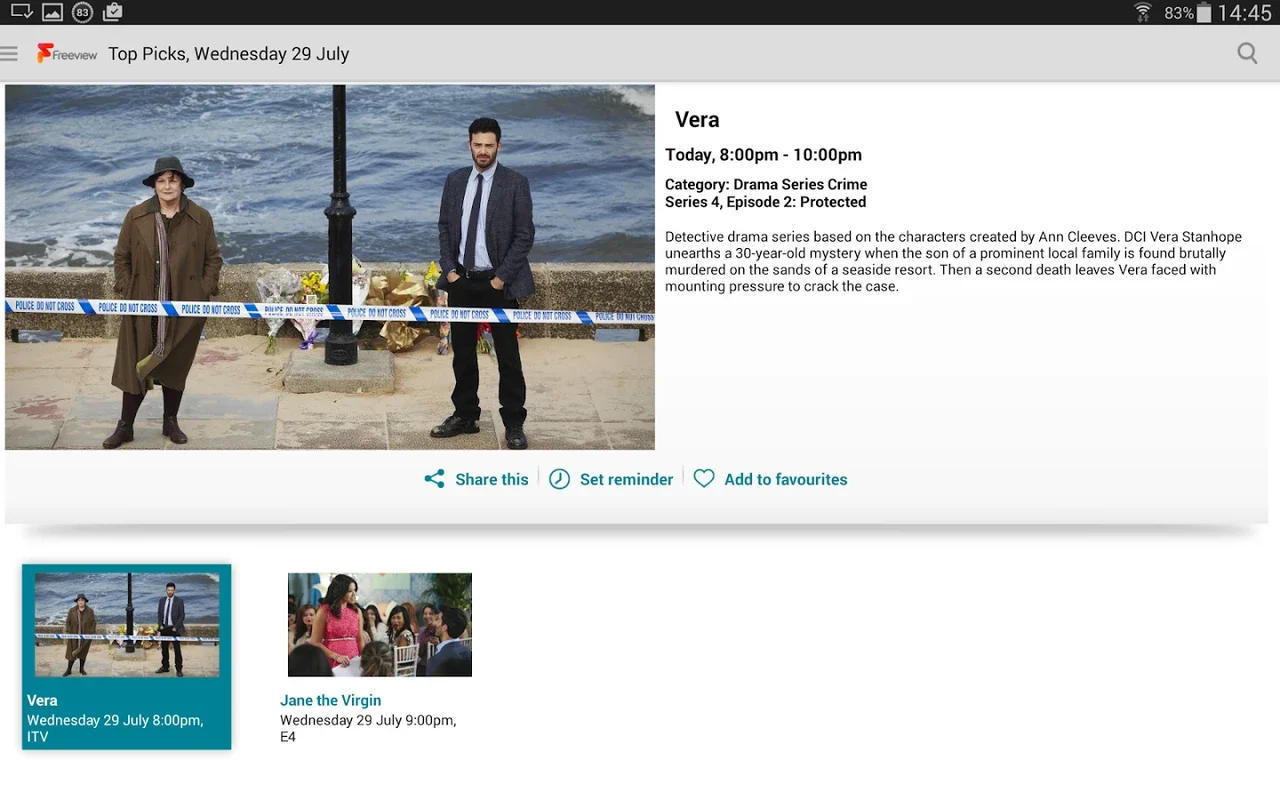Screen dimensions: 1280x800
Task: Click Category: Drama Series Crime text
Action: point(766,184)
